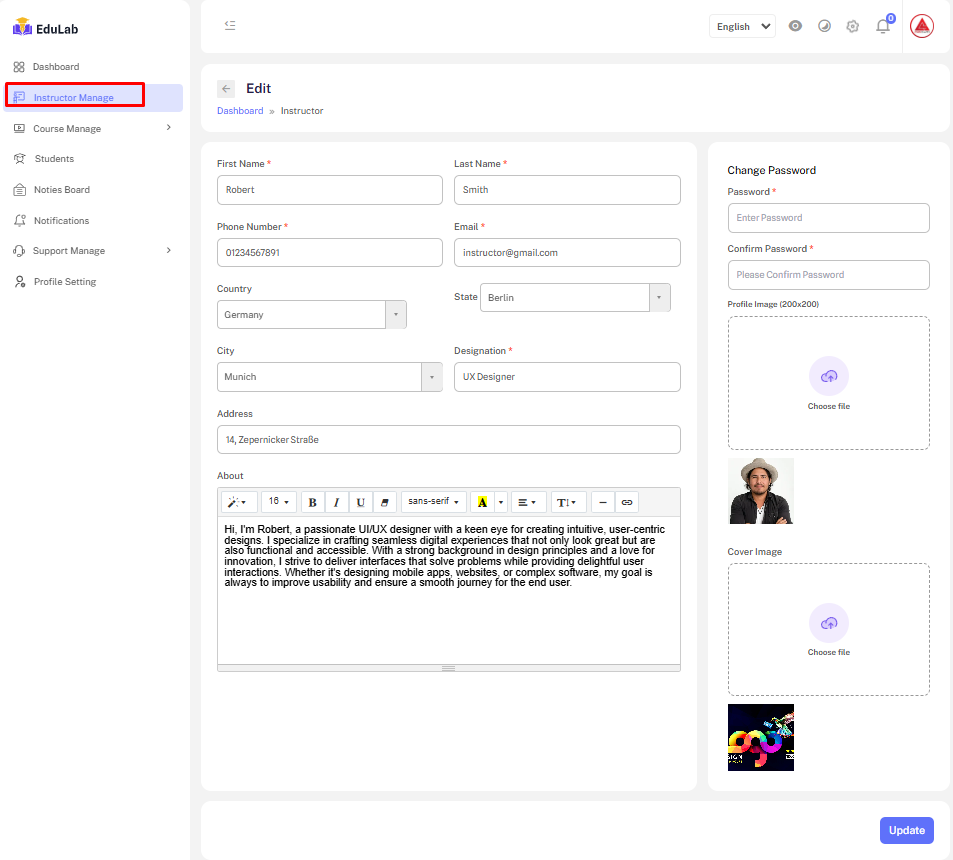Click the yellow highlight color button
Viewport: 953px width, 860px height.
pos(482,502)
